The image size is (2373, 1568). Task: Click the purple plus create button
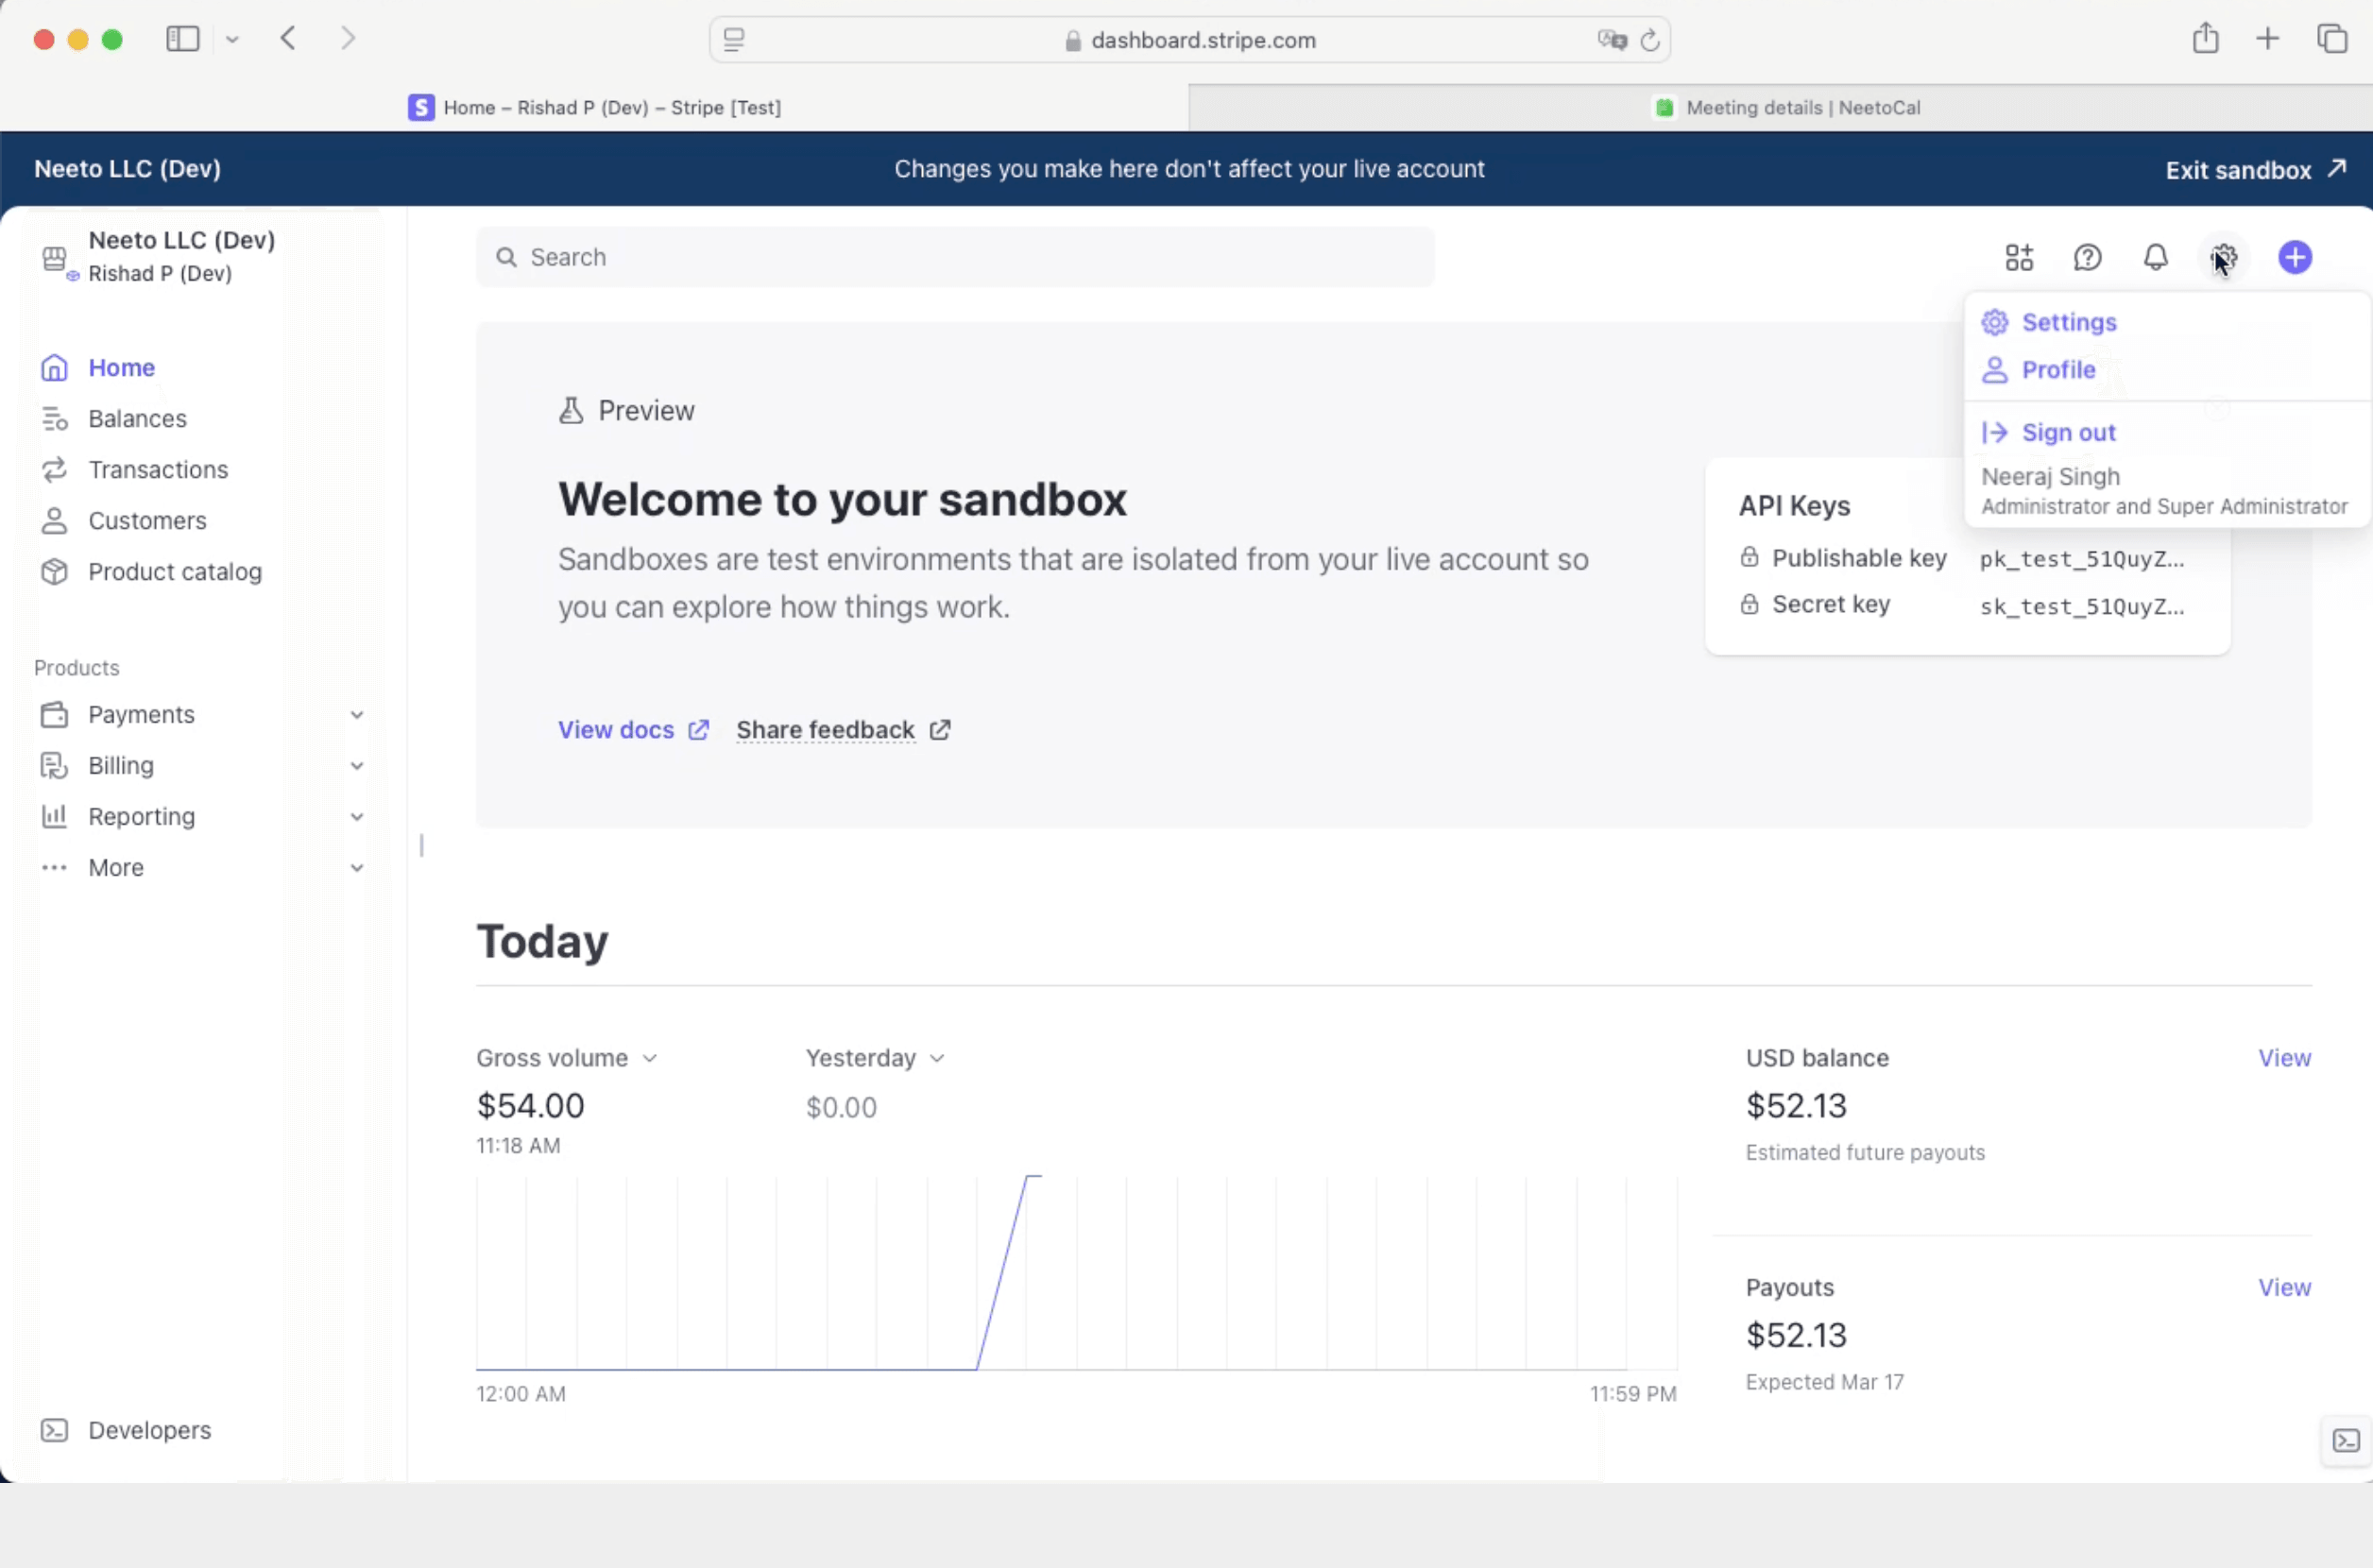point(2295,257)
